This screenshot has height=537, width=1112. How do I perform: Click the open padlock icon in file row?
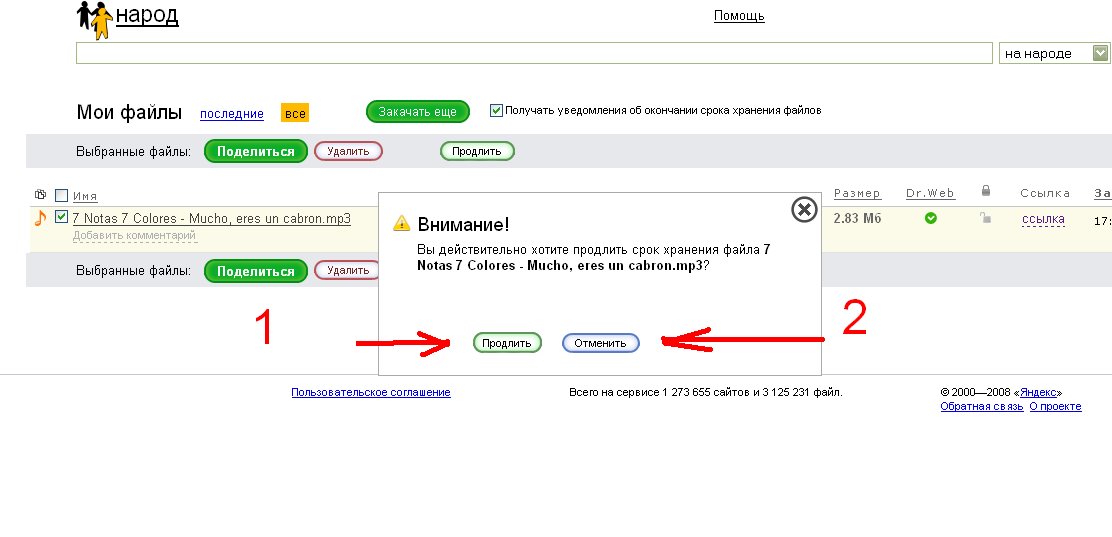(985, 218)
